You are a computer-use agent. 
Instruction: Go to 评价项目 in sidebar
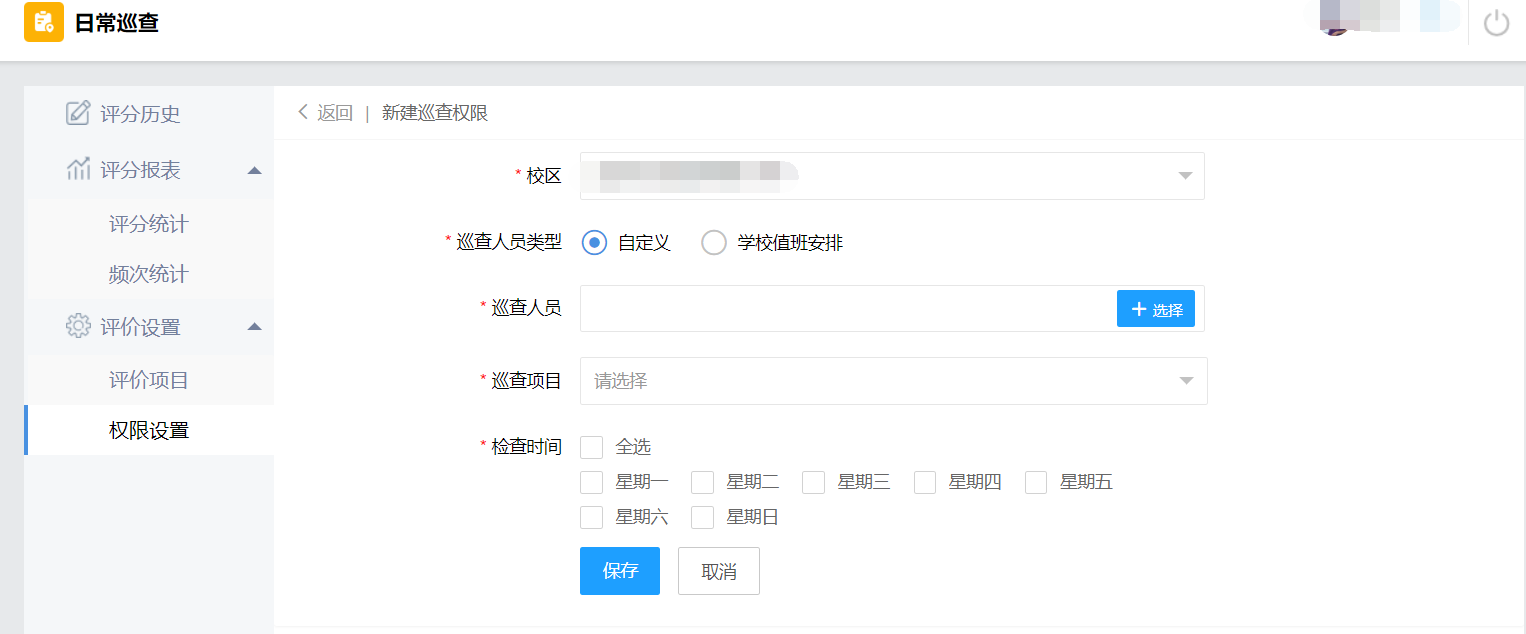148,380
